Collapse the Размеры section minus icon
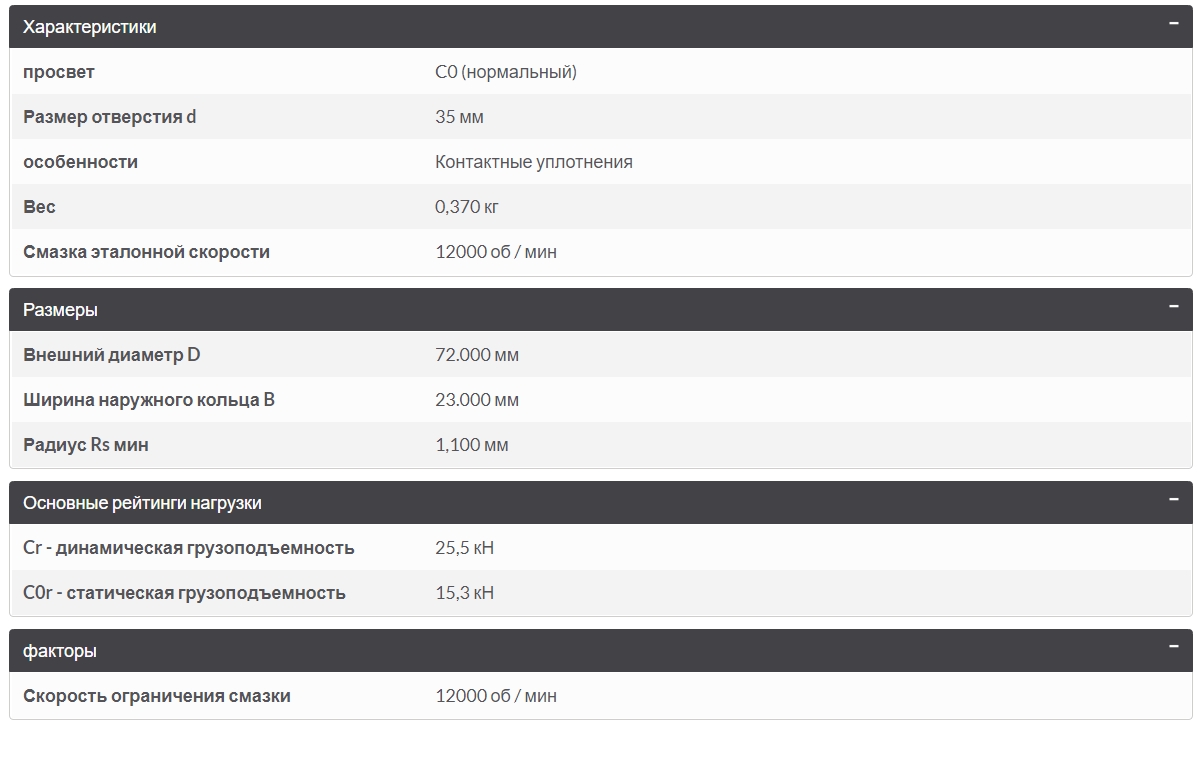1197x782 pixels. (1173, 307)
